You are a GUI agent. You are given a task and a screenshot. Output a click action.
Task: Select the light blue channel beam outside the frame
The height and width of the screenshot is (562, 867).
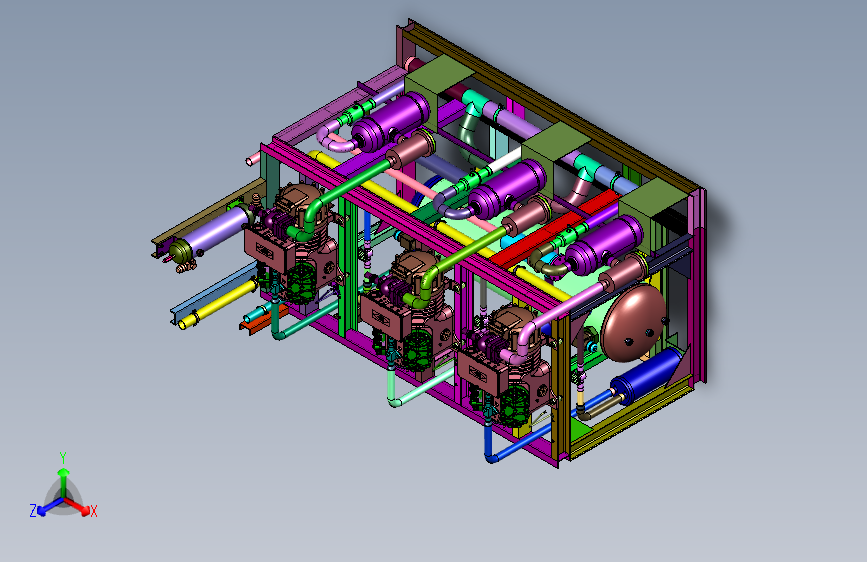tap(215, 293)
